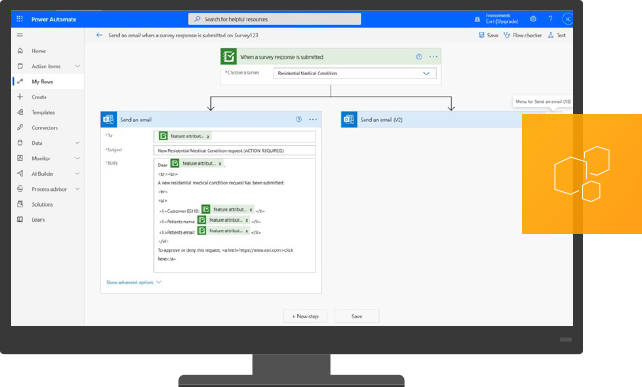The height and width of the screenshot is (387, 642).
Task: Click the Power Automate brand title
Action: (54, 19)
